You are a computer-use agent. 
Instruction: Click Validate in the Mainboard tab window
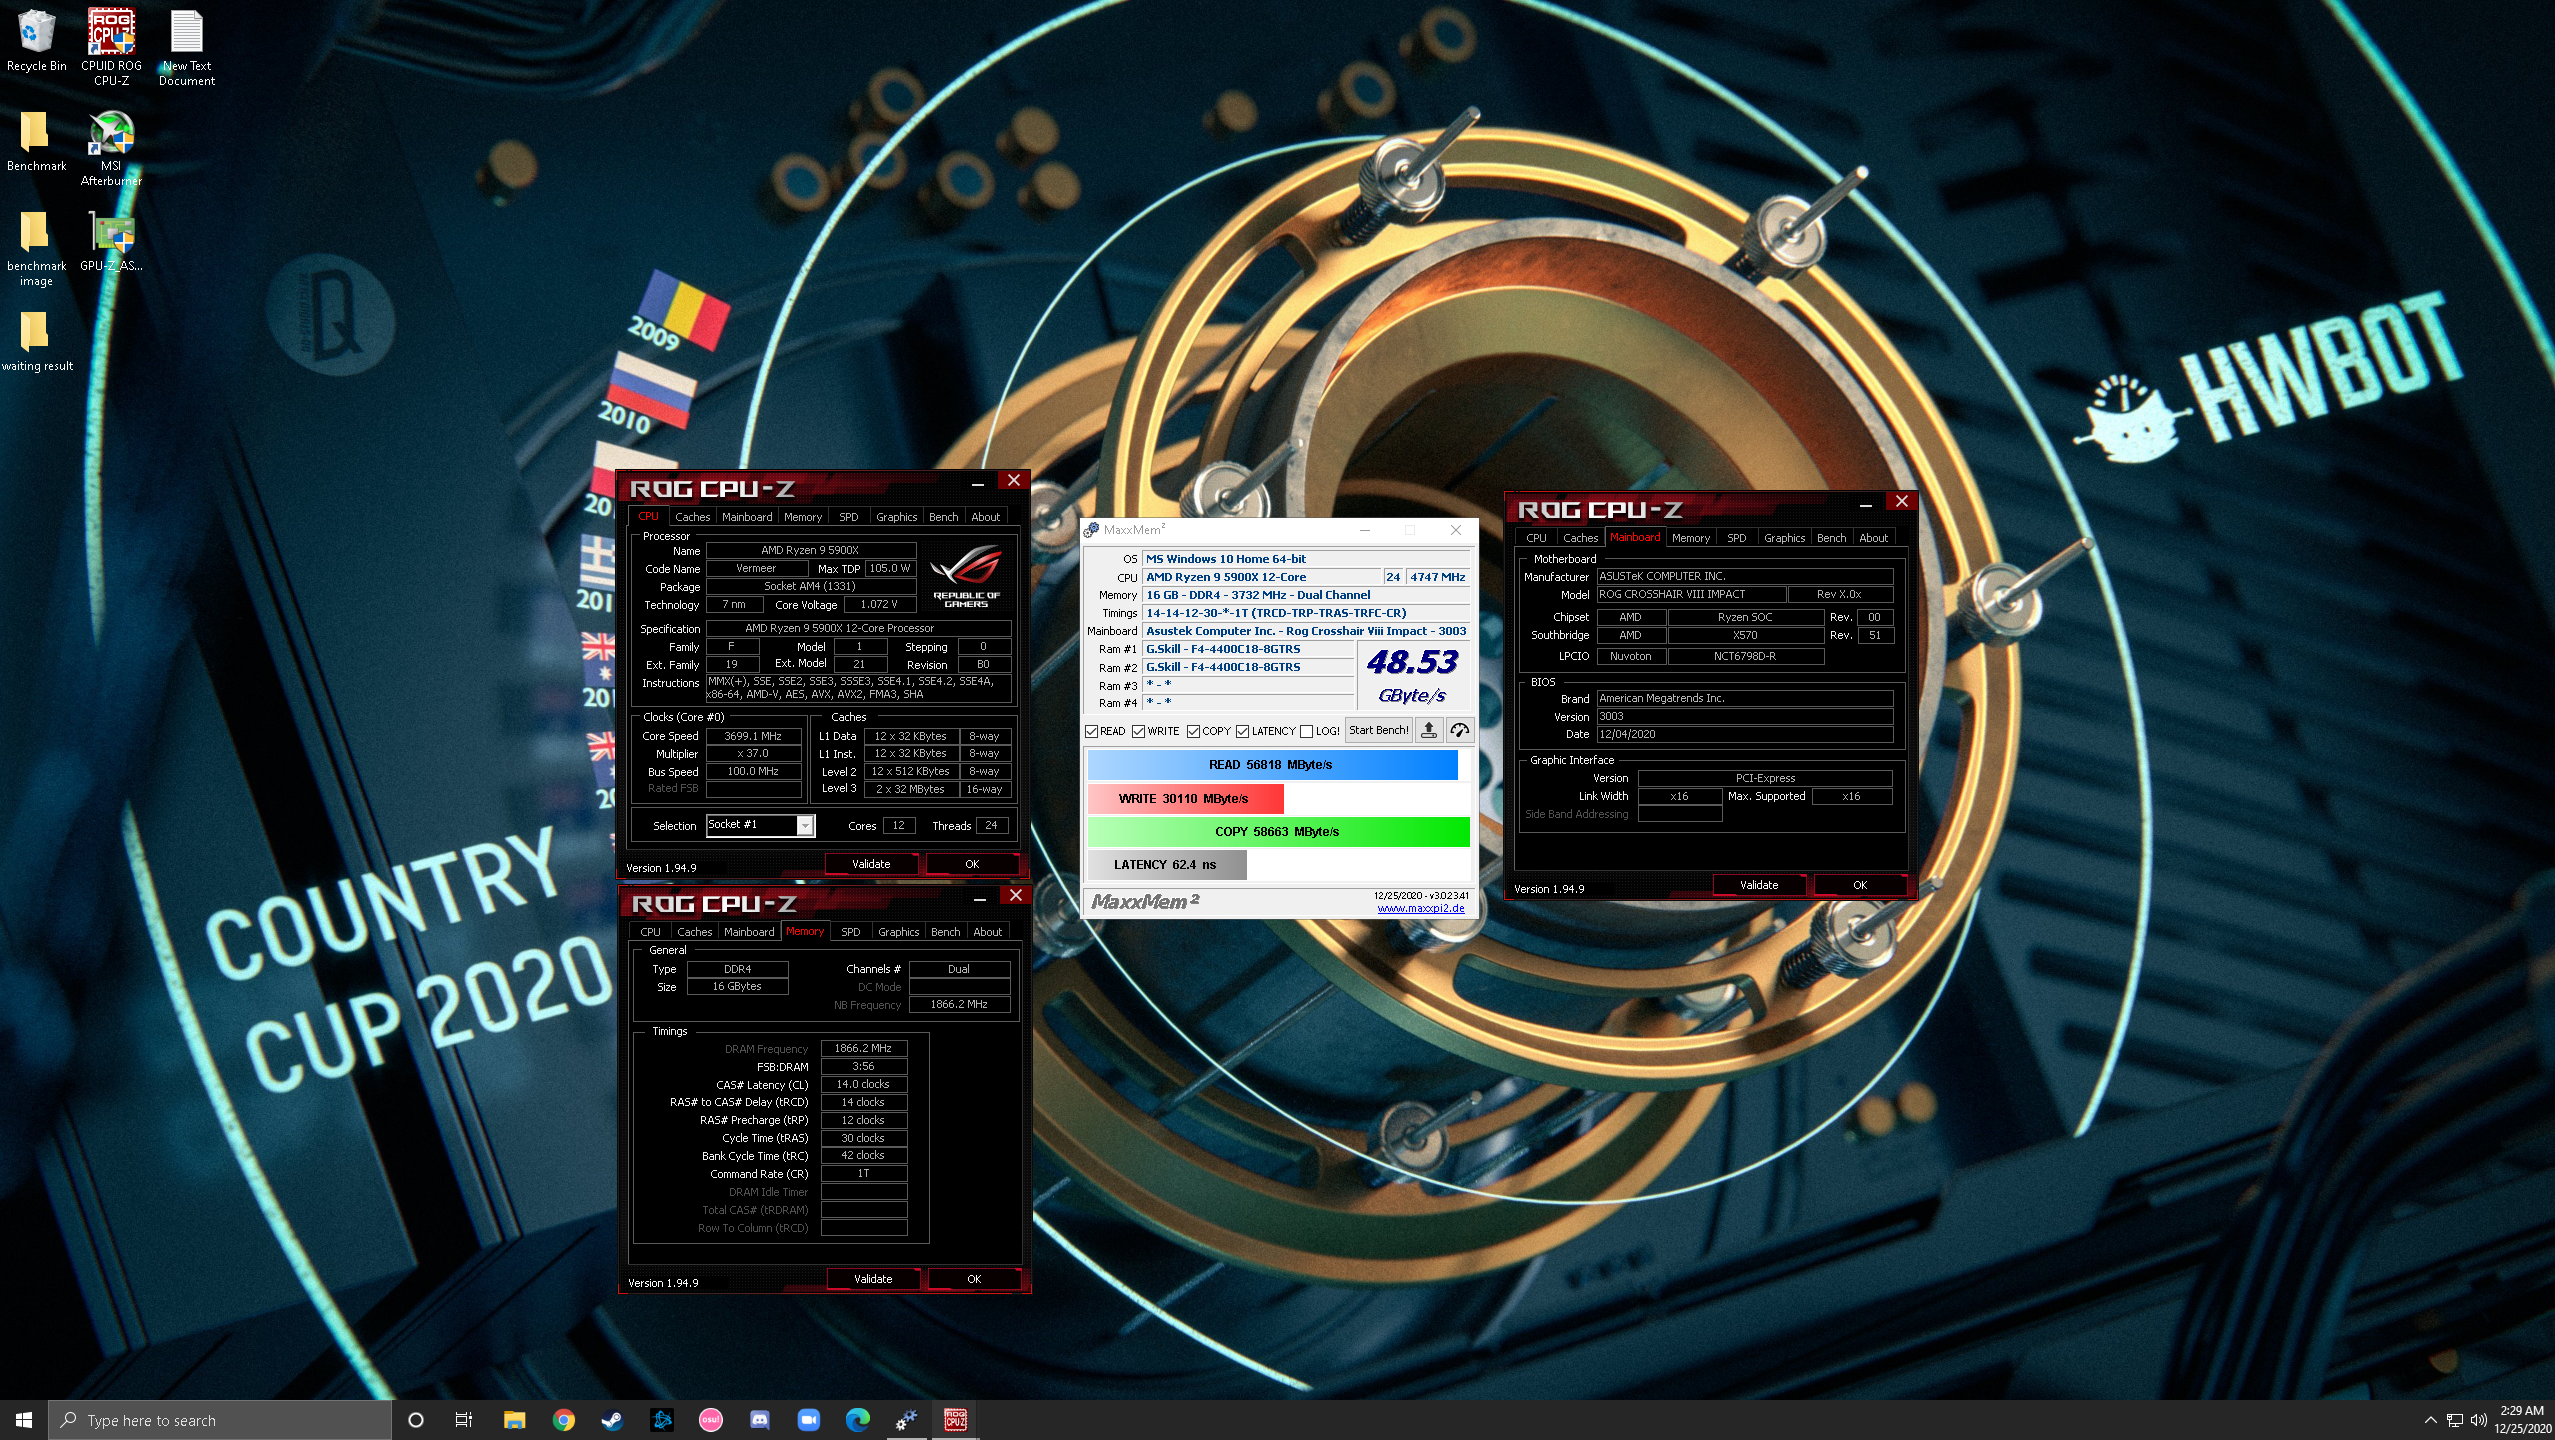click(1759, 885)
